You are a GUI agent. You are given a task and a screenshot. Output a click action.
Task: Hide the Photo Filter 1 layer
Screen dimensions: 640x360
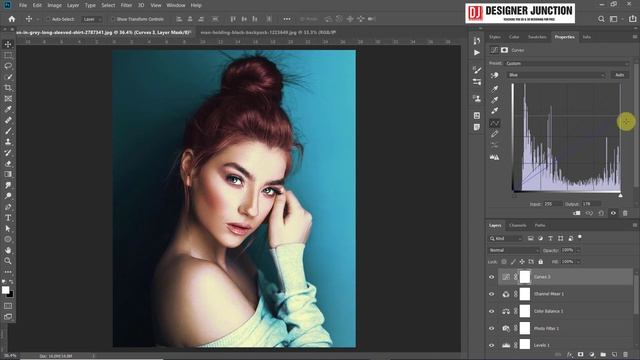pyautogui.click(x=491, y=329)
